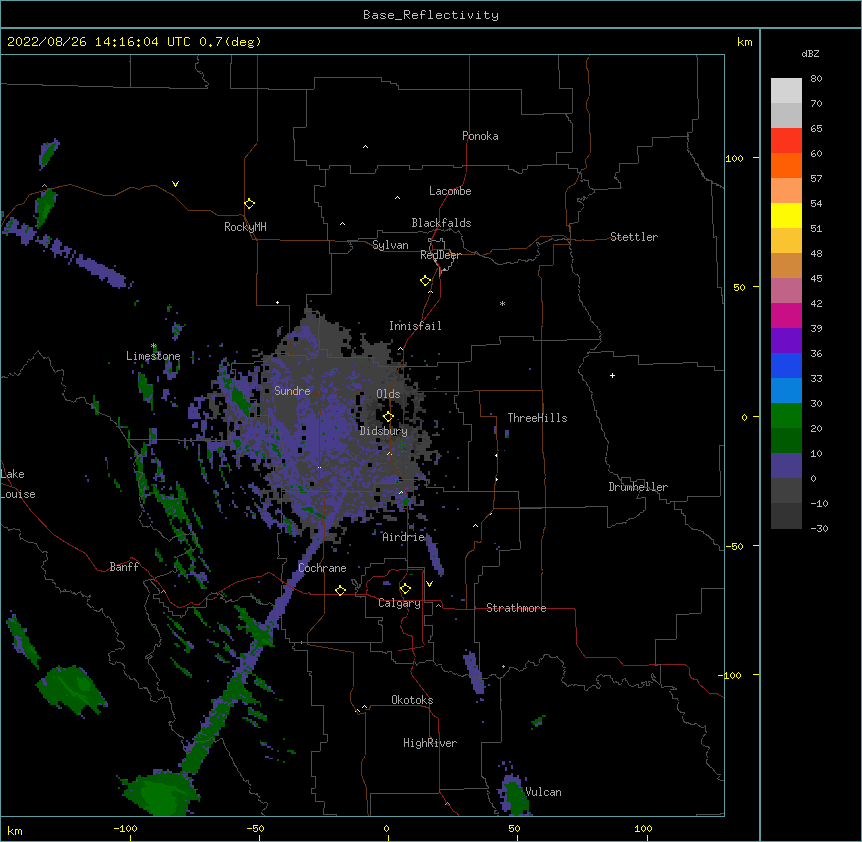The image size is (862, 842).
Task: Click the Calgary label
Action: 399,603
